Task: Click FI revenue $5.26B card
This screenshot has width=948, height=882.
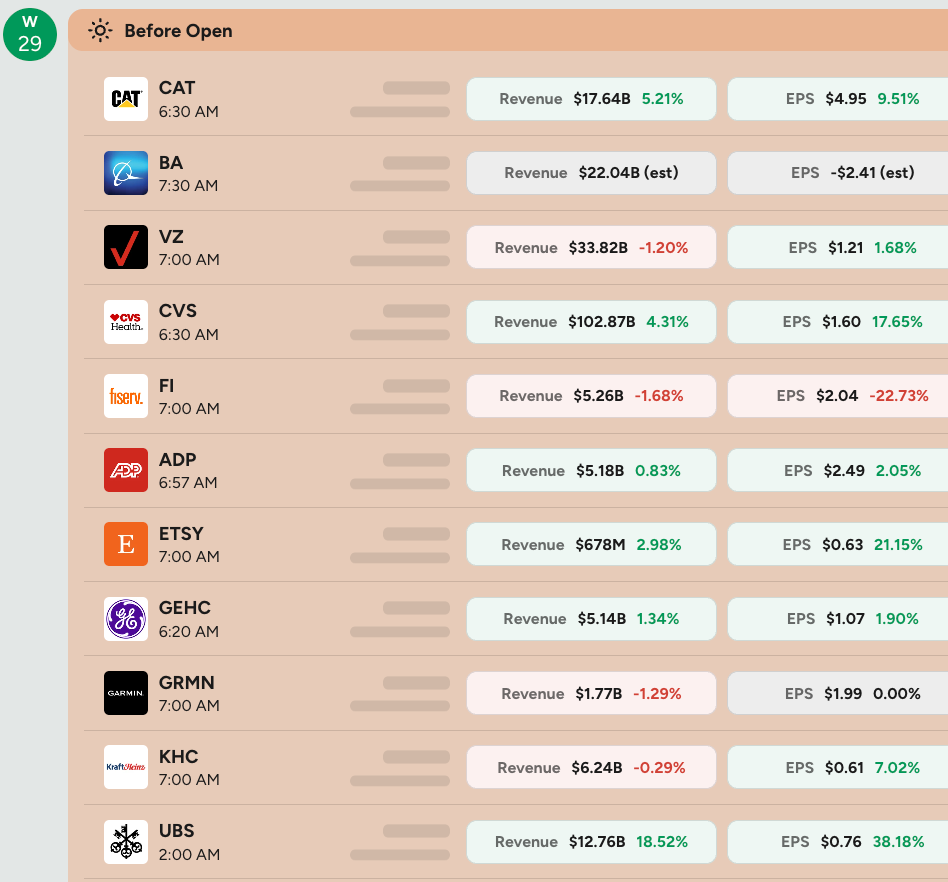Action: click(591, 396)
